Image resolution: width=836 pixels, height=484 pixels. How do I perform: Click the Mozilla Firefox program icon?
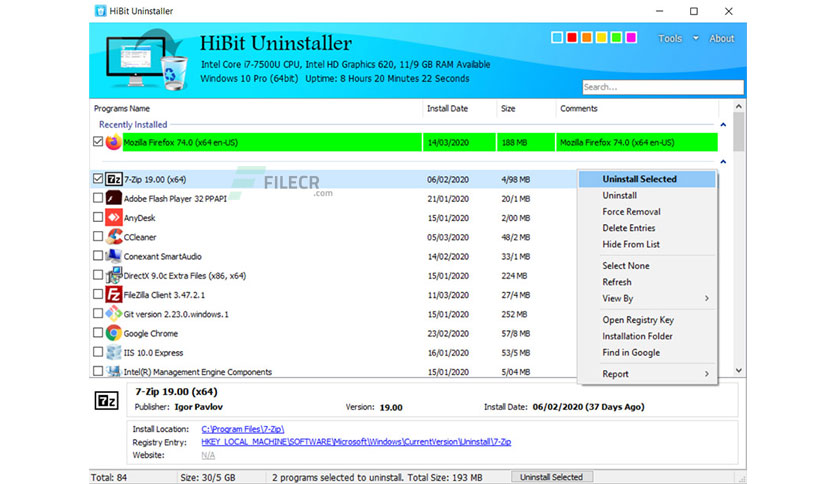pos(113,142)
